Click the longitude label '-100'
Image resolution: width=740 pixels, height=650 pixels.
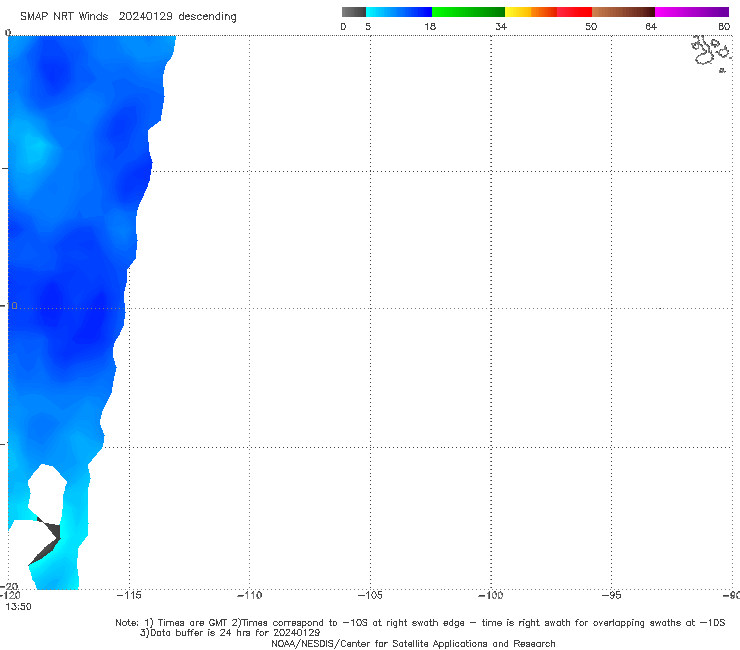(491, 595)
